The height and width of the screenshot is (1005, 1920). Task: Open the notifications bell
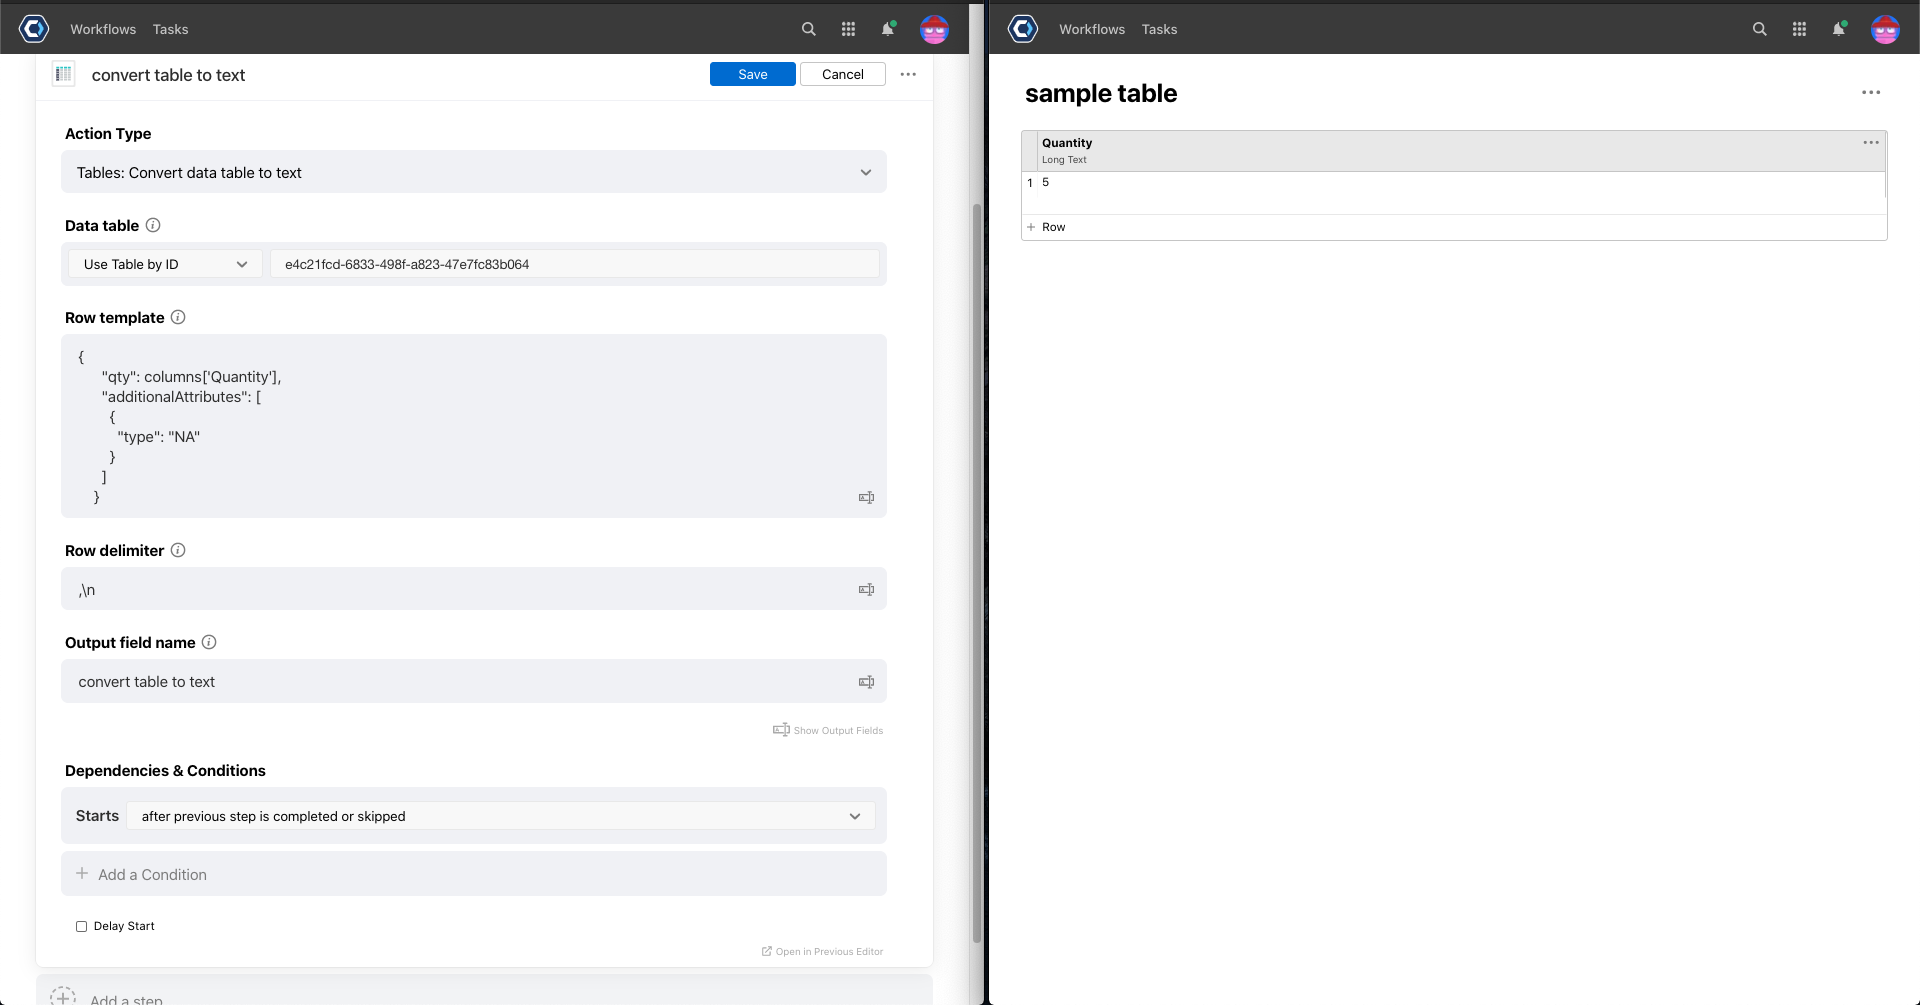(888, 29)
